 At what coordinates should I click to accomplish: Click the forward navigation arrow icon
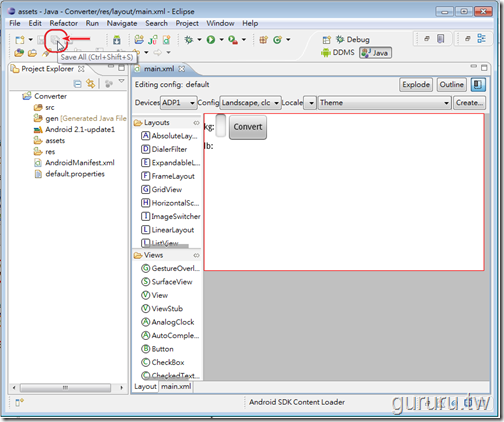(x=158, y=52)
